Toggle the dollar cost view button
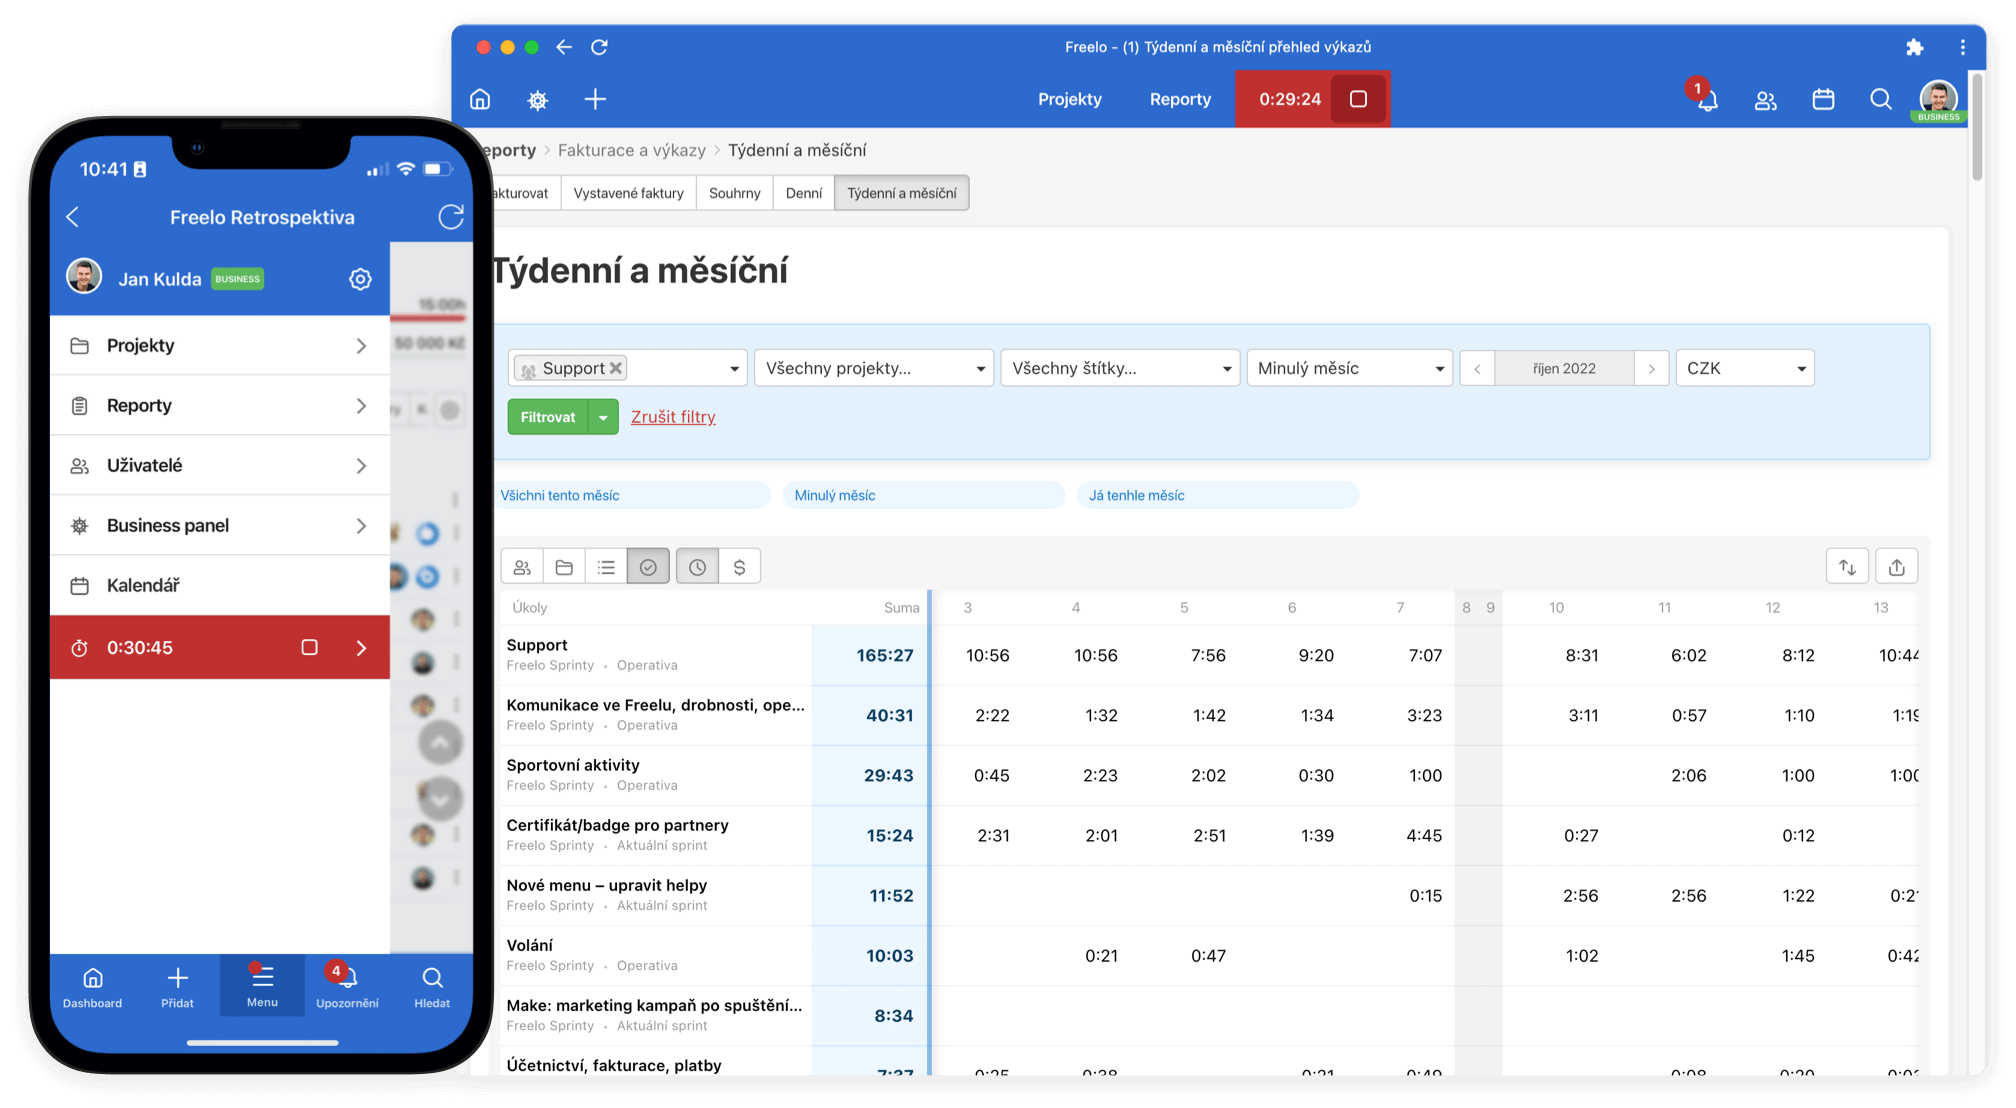 point(739,567)
